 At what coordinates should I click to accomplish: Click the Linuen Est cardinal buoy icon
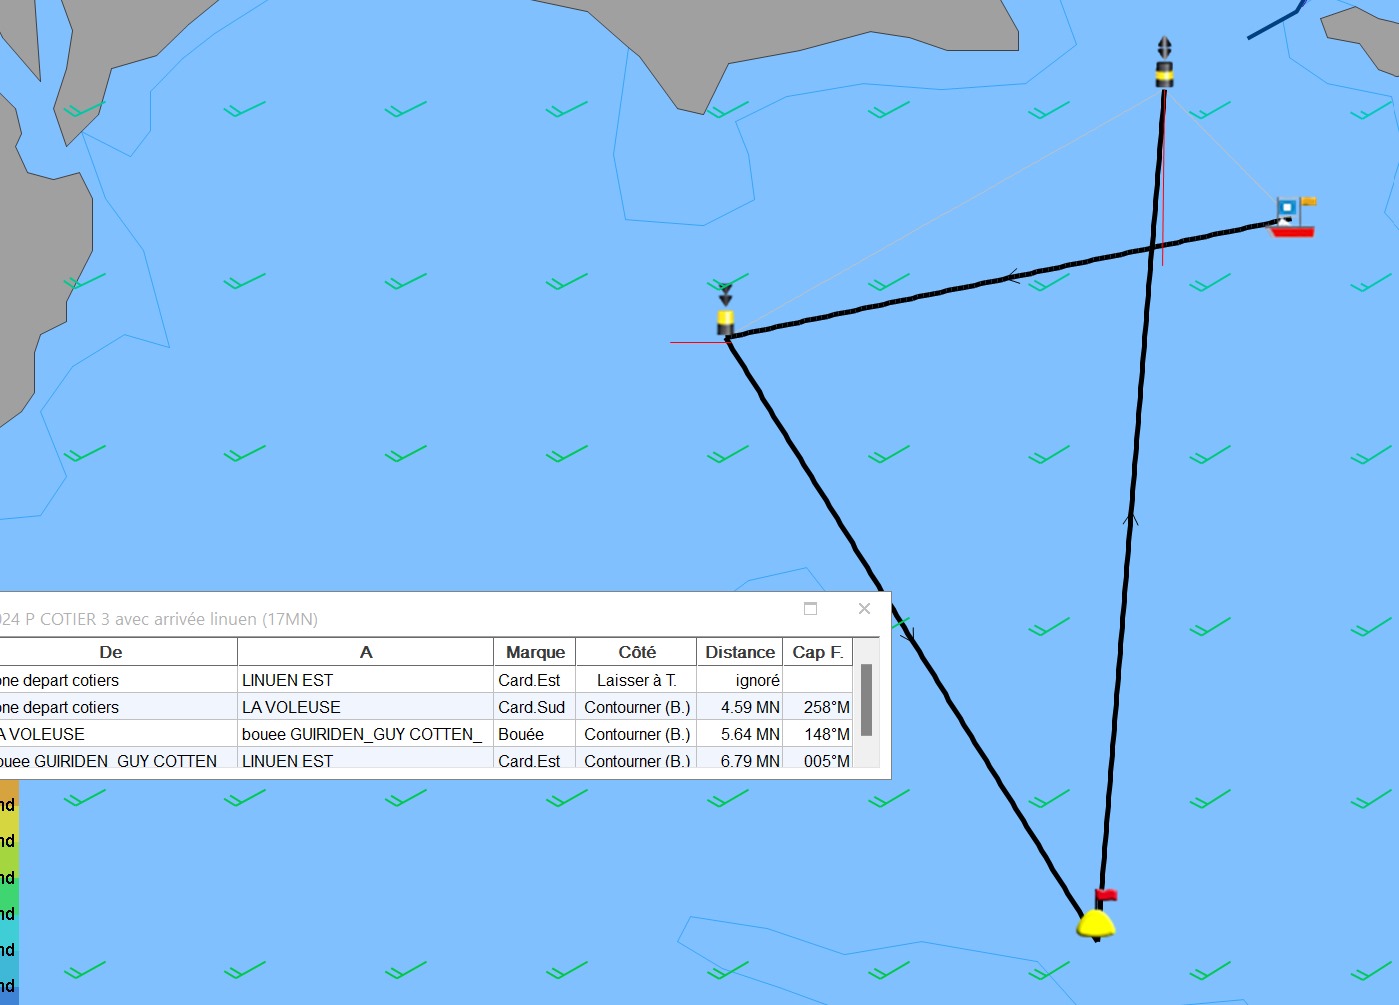(x=1164, y=66)
